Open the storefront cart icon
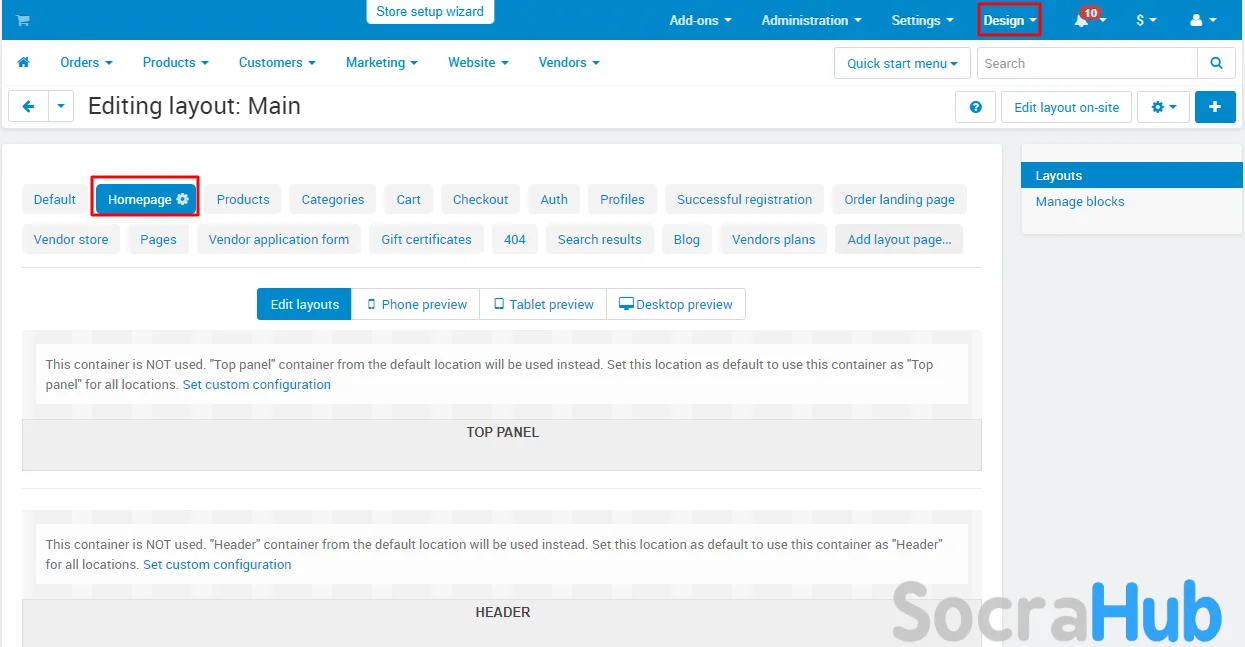 23,20
